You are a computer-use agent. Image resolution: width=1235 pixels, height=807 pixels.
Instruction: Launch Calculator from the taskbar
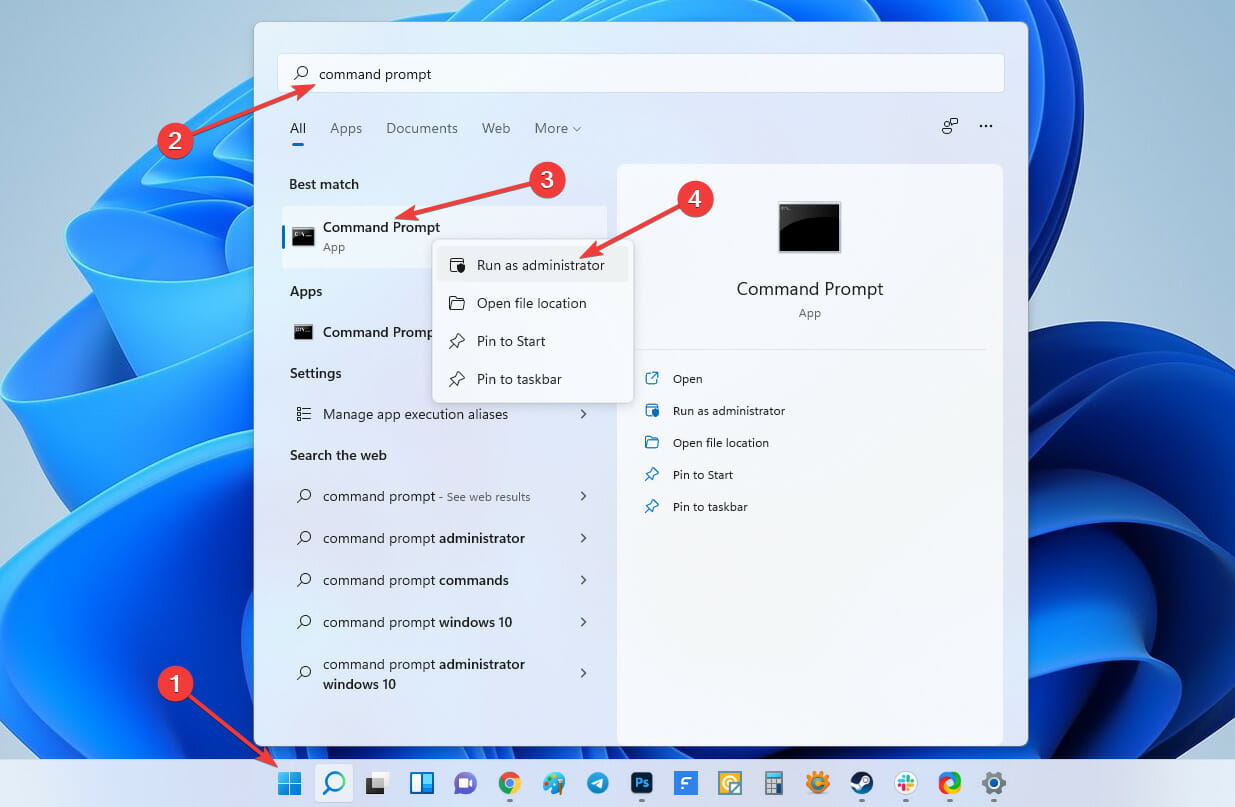[x=773, y=783]
